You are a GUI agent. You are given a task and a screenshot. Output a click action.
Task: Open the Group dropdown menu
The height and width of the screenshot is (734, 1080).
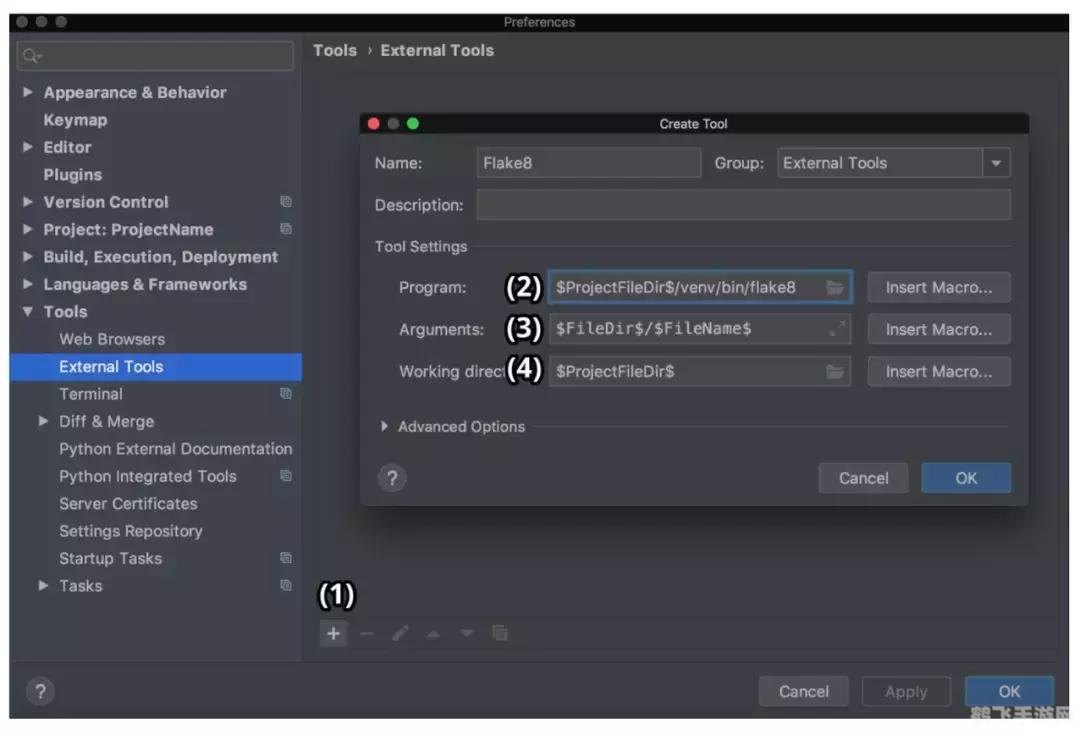tap(995, 163)
